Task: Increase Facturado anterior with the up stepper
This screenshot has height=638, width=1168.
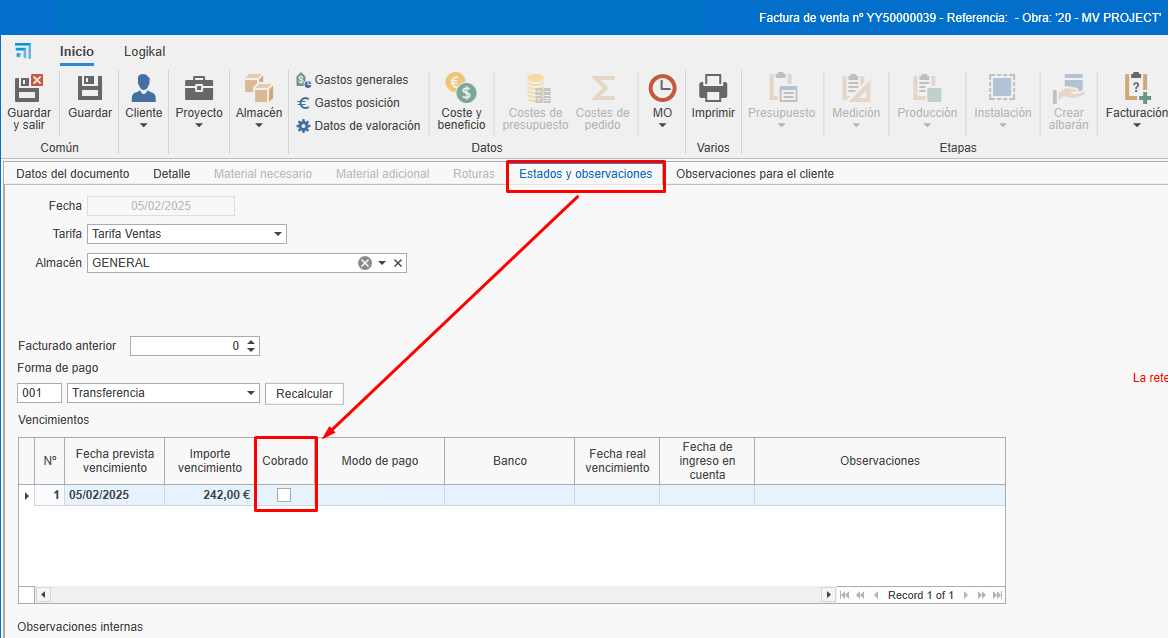Action: (x=252, y=341)
